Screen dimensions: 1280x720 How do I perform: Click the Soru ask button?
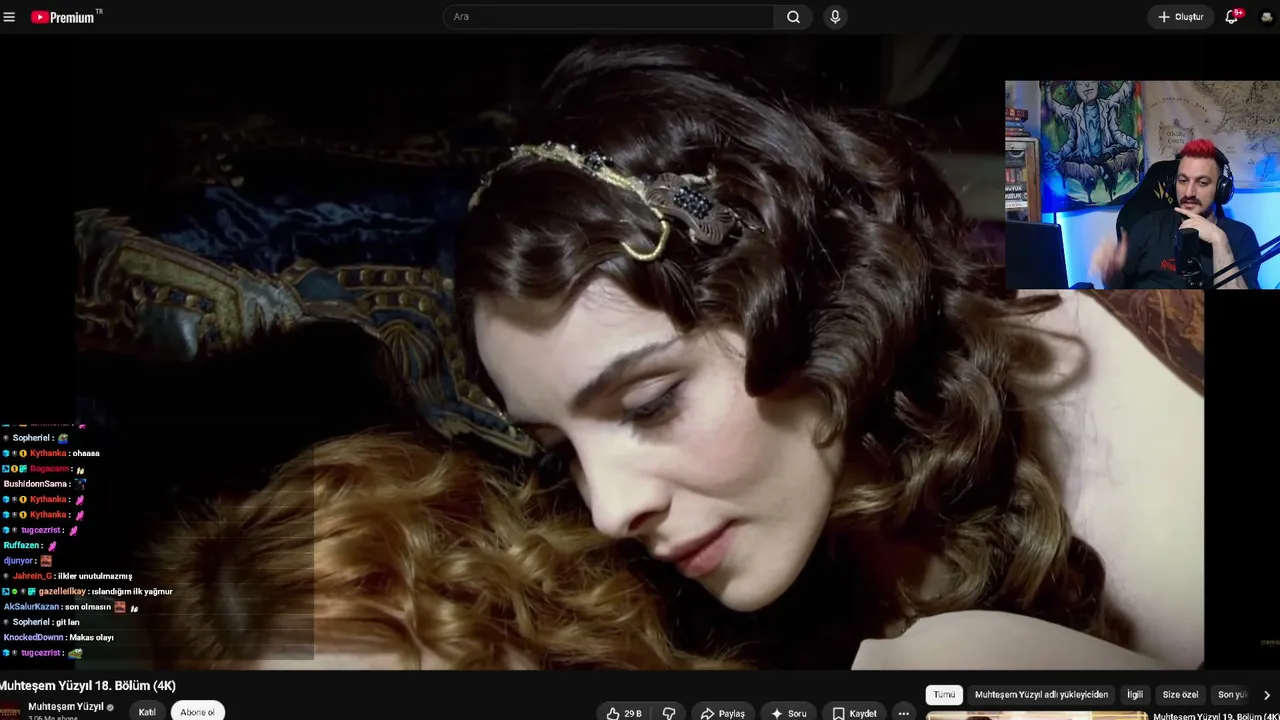point(789,713)
